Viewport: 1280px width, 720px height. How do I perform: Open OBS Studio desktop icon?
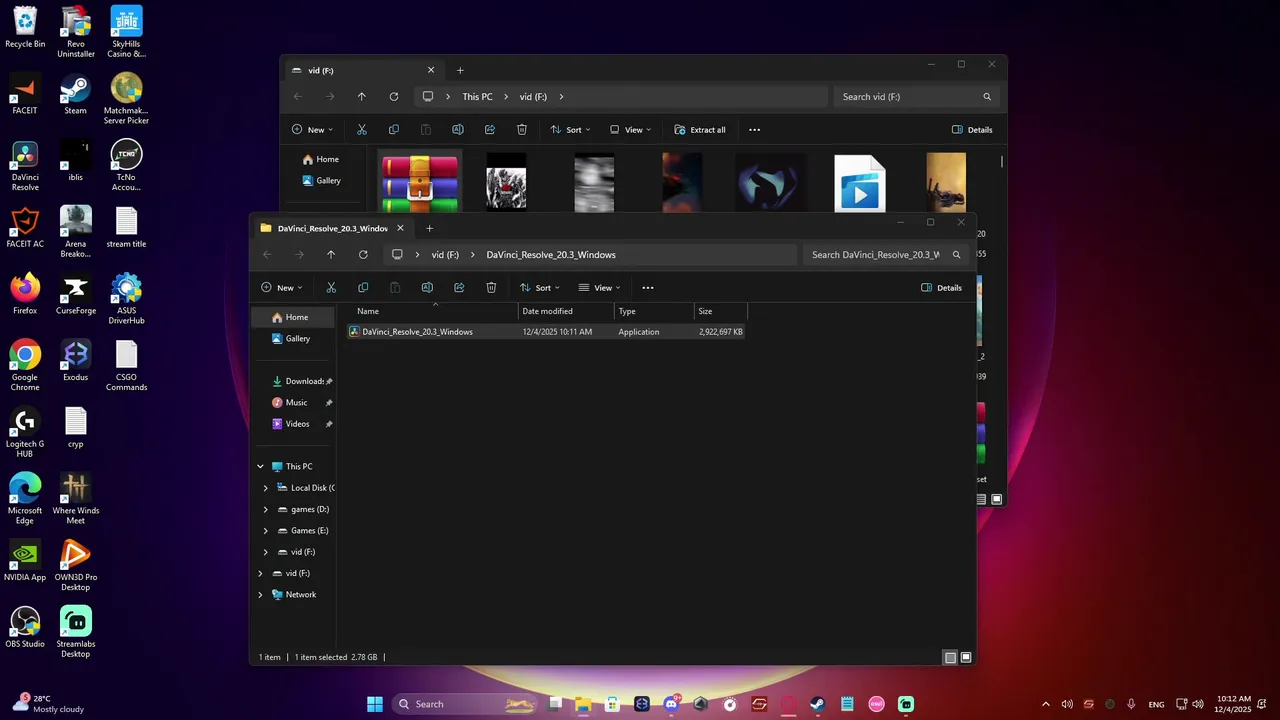click(x=25, y=627)
